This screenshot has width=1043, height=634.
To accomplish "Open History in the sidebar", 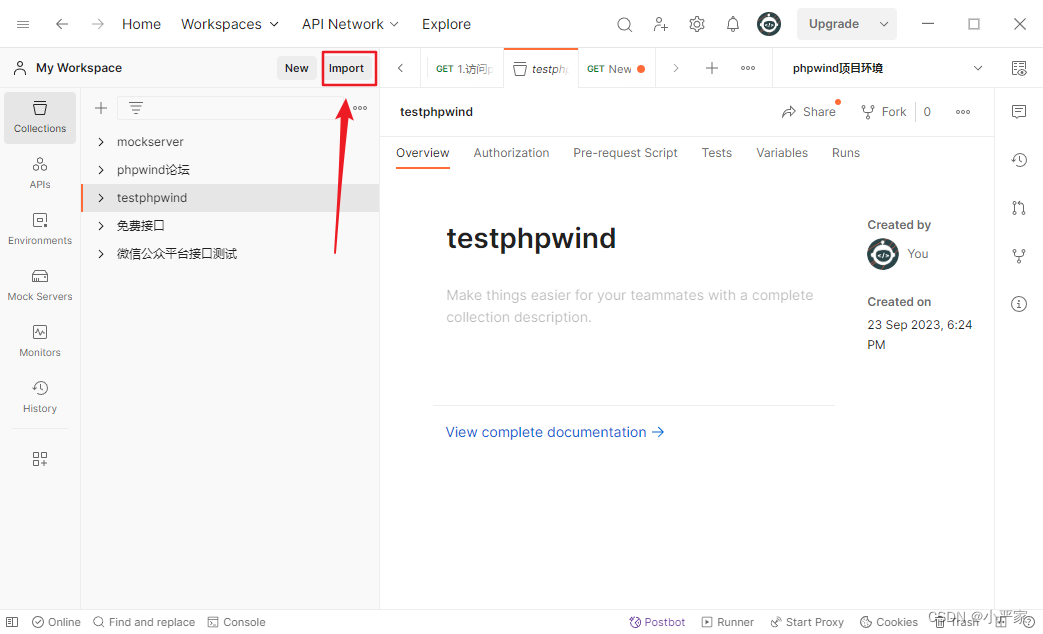I will 40,396.
